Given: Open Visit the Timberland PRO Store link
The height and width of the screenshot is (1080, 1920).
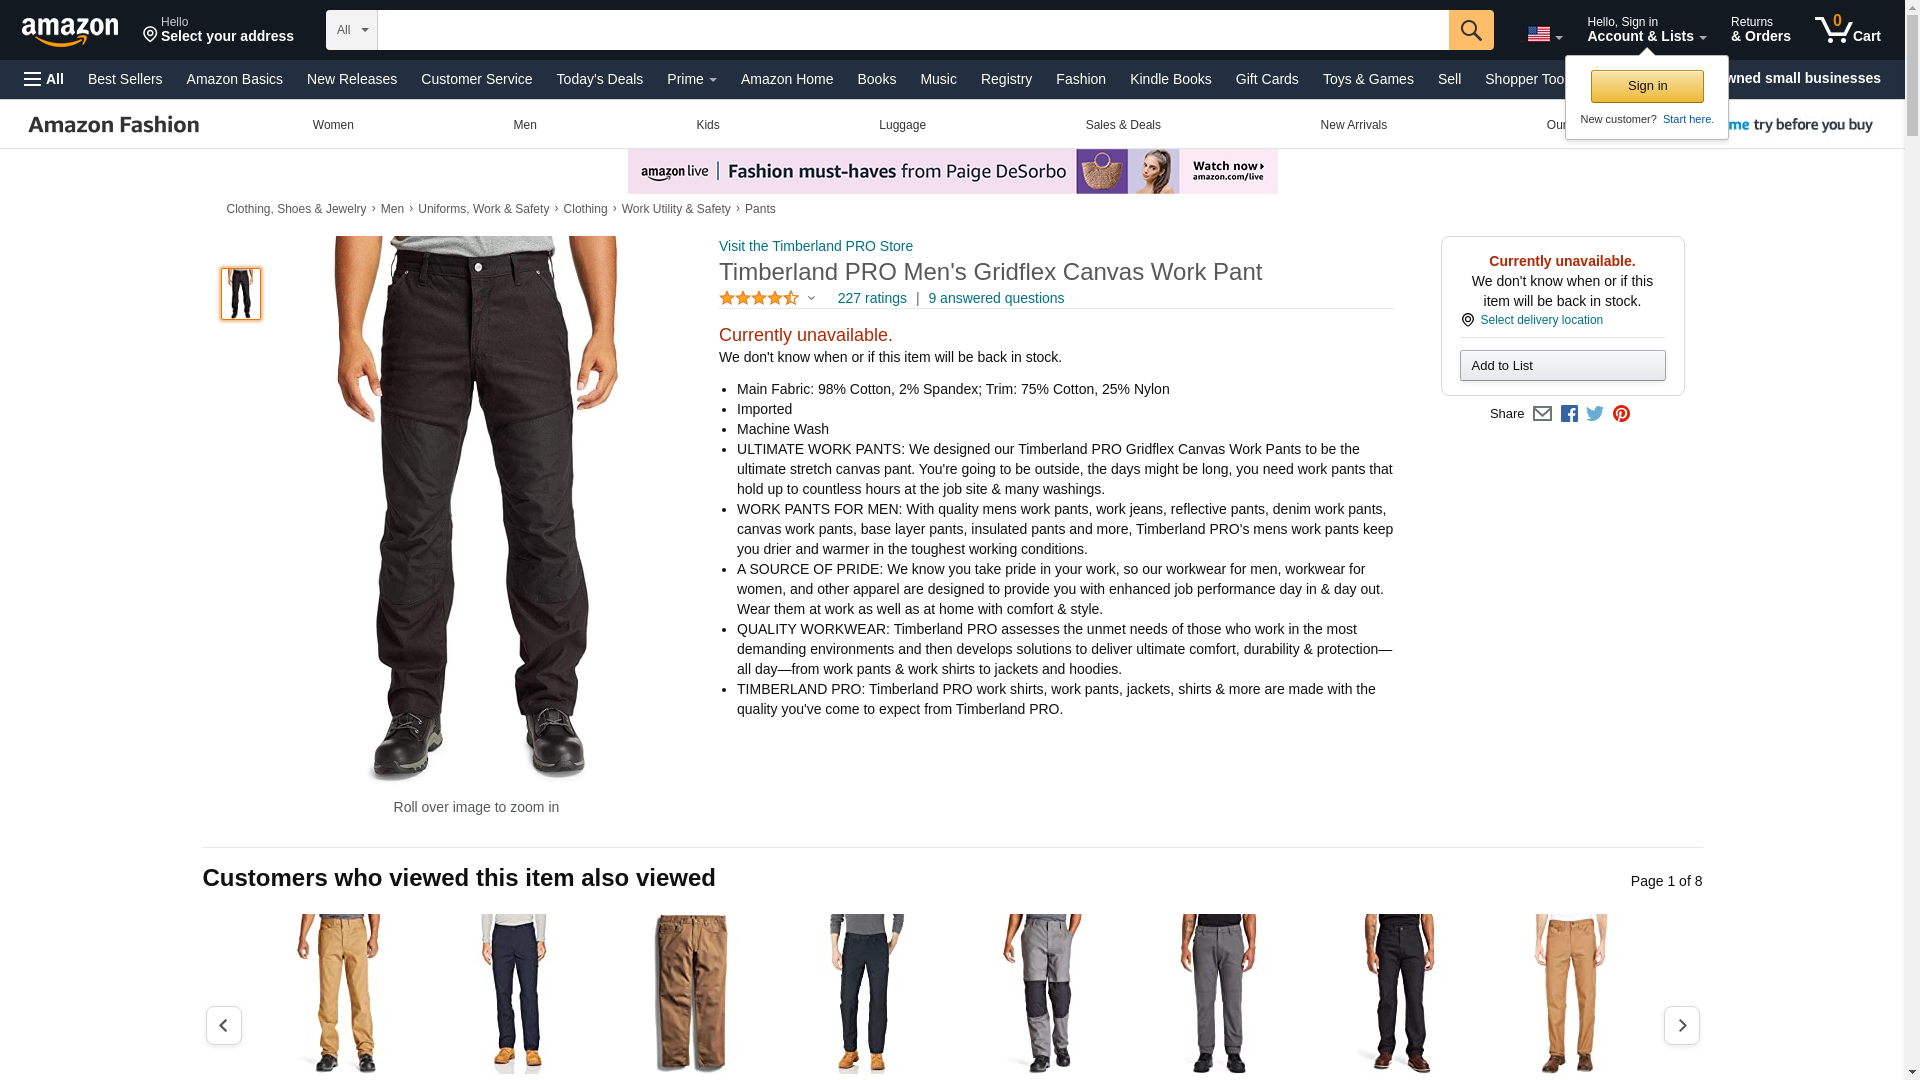Looking at the screenshot, I should click(x=815, y=246).
